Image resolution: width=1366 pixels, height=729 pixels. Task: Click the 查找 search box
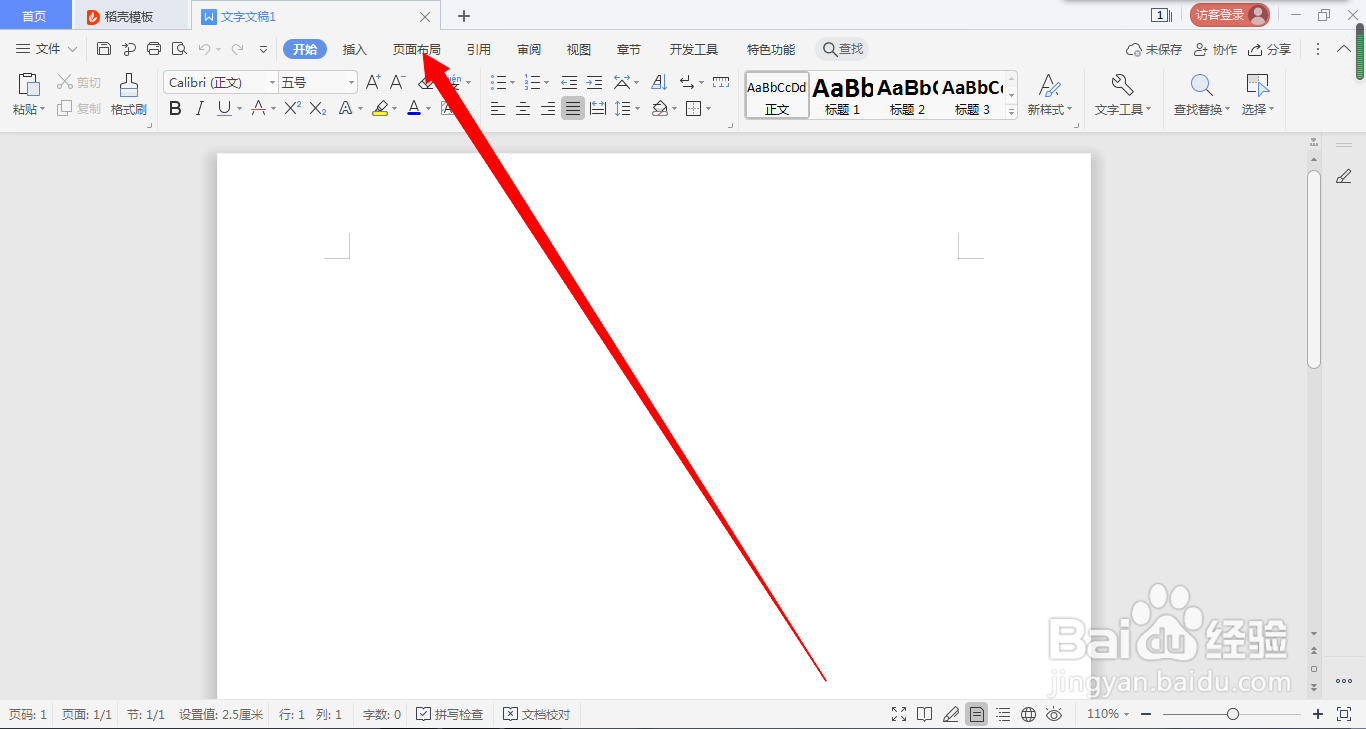coord(842,49)
